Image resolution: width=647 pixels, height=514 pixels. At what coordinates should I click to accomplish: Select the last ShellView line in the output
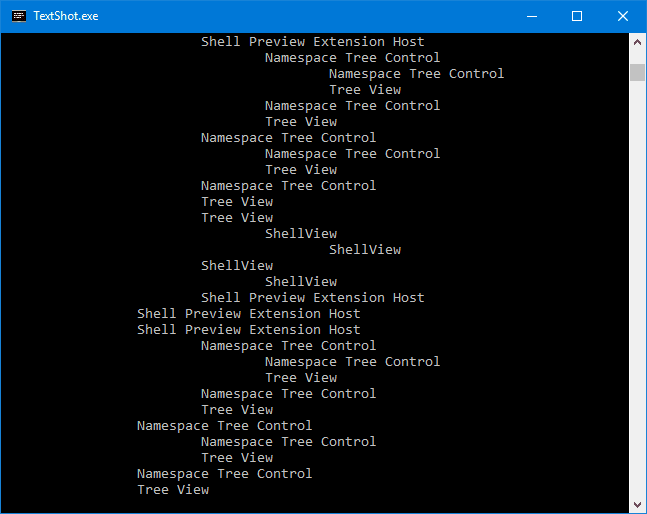tap(300, 282)
